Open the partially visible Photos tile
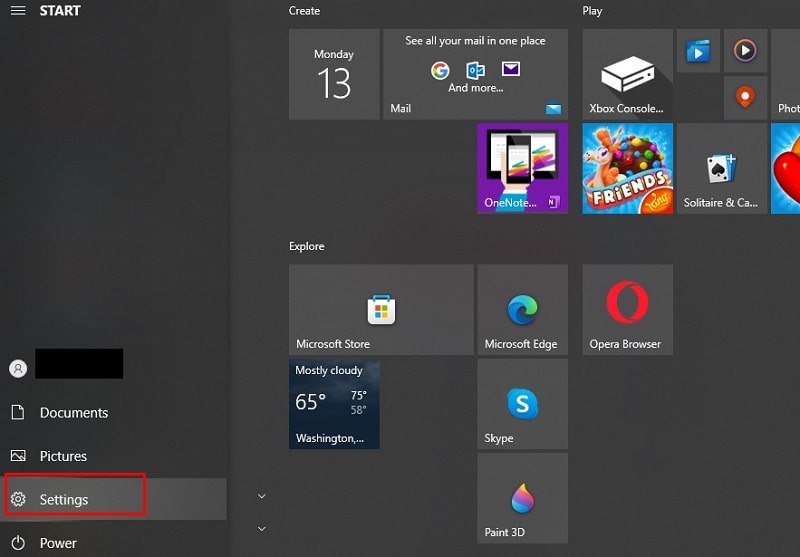800x557 pixels. coord(785,74)
